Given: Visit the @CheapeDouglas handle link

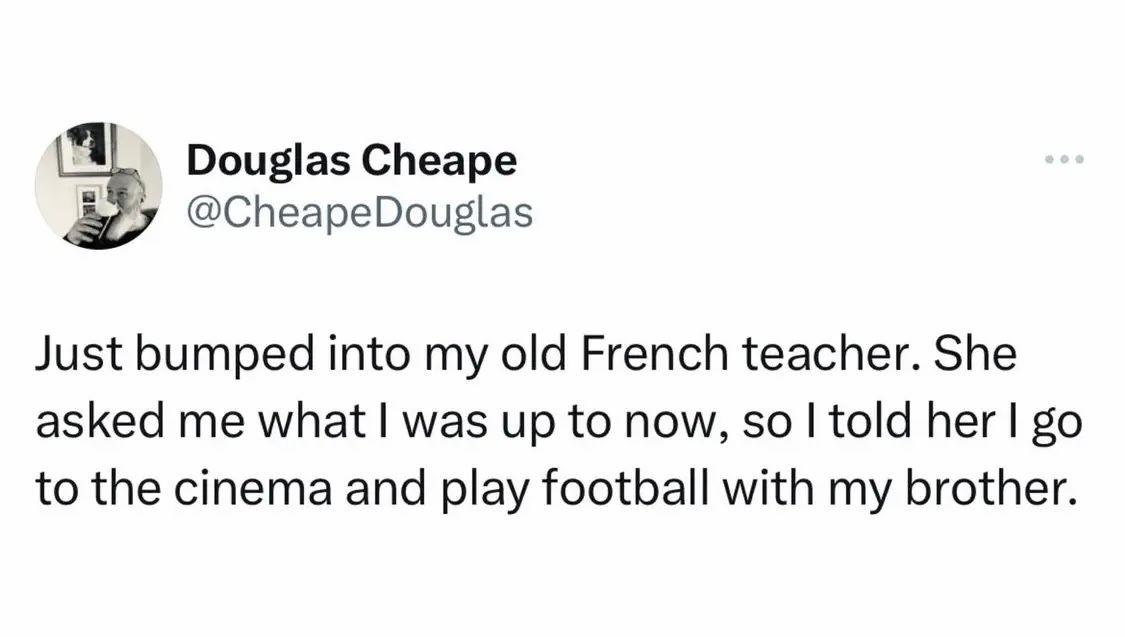Looking at the screenshot, I should 359,213.
